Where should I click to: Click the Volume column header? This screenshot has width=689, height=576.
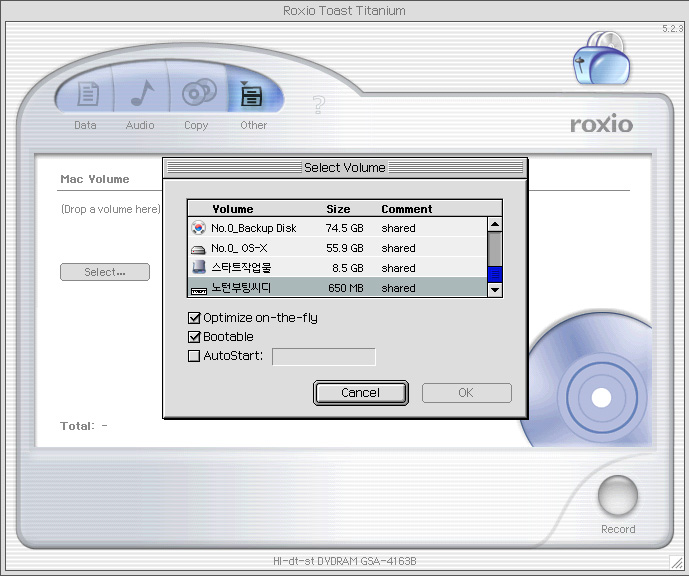tap(233, 209)
